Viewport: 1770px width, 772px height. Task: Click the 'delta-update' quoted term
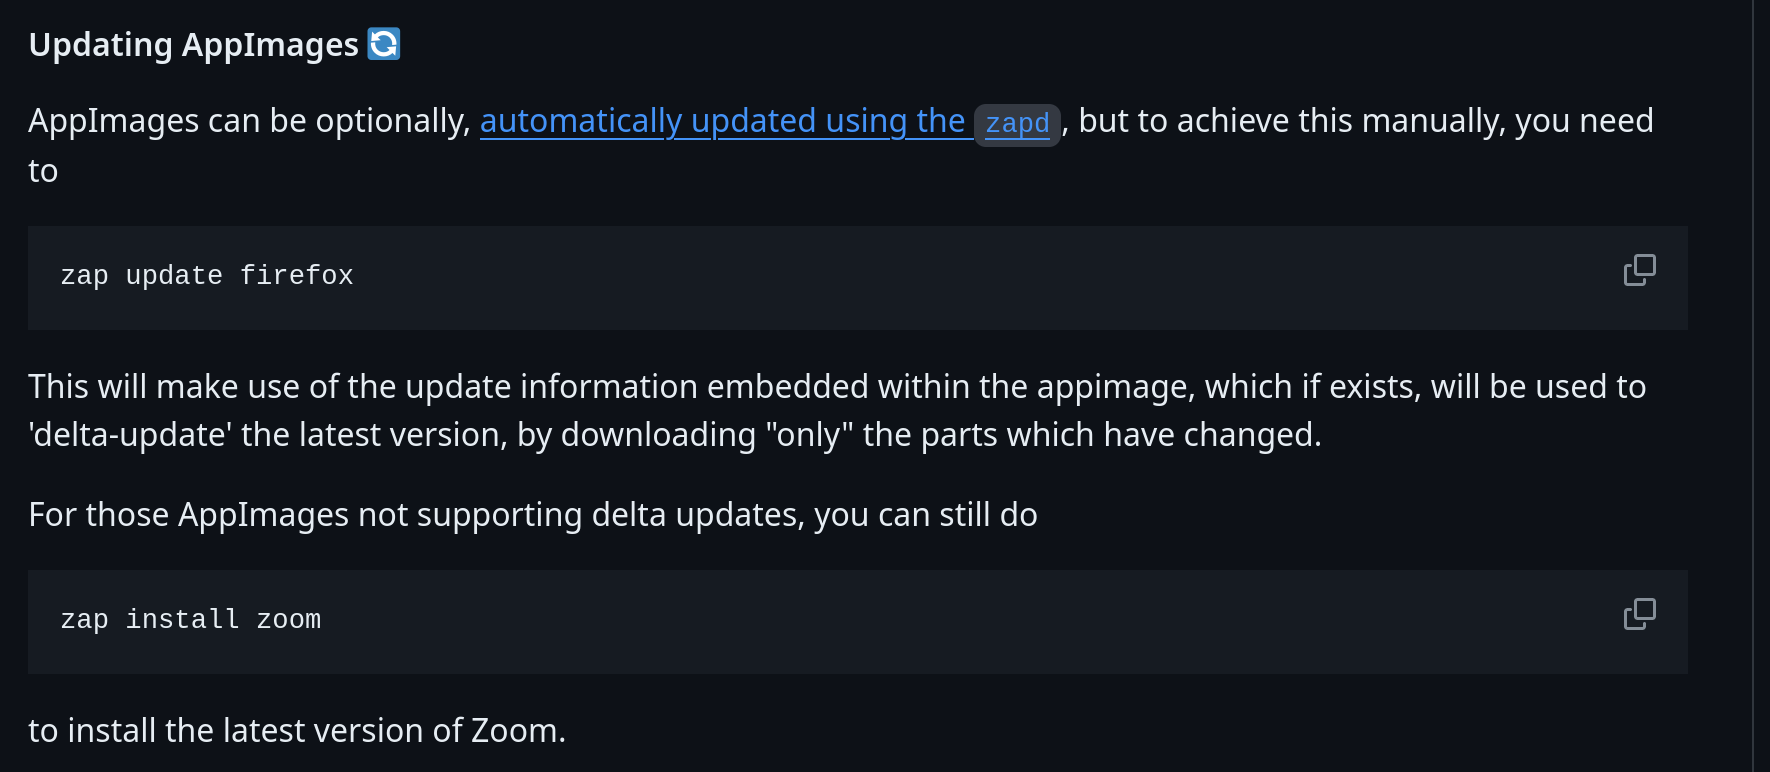click(x=130, y=435)
